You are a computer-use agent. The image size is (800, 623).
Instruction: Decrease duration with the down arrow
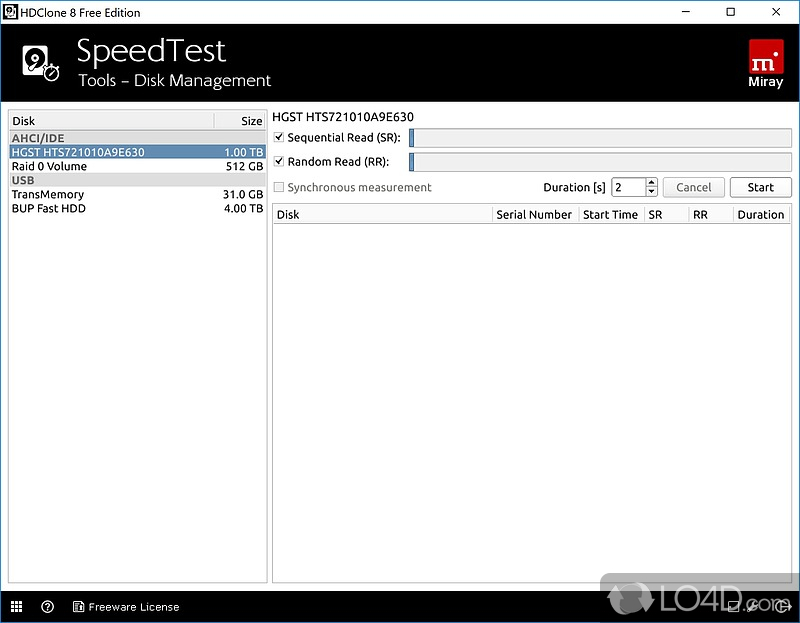pyautogui.click(x=651, y=192)
